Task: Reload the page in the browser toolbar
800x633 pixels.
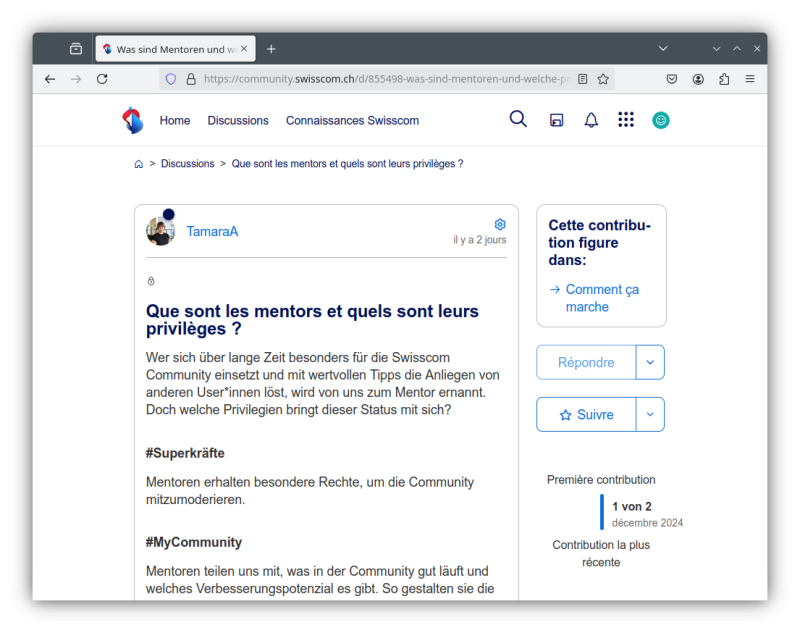Action: [102, 79]
